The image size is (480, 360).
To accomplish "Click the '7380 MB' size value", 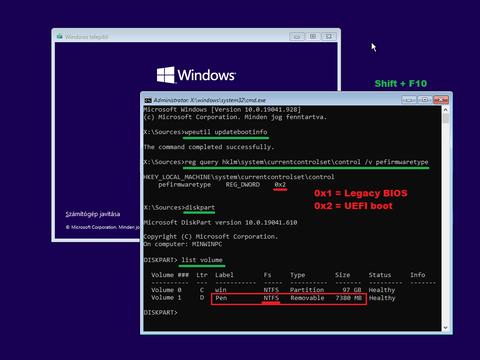I will [349, 298].
